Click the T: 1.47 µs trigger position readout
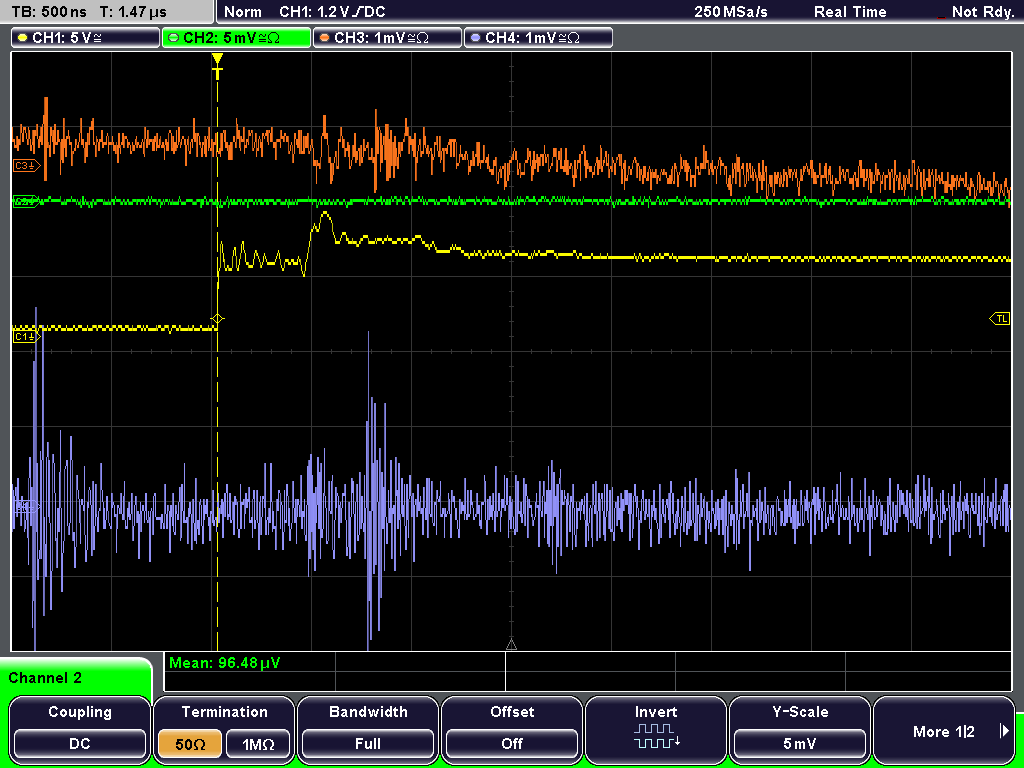The height and width of the screenshot is (768, 1024). pos(133,12)
